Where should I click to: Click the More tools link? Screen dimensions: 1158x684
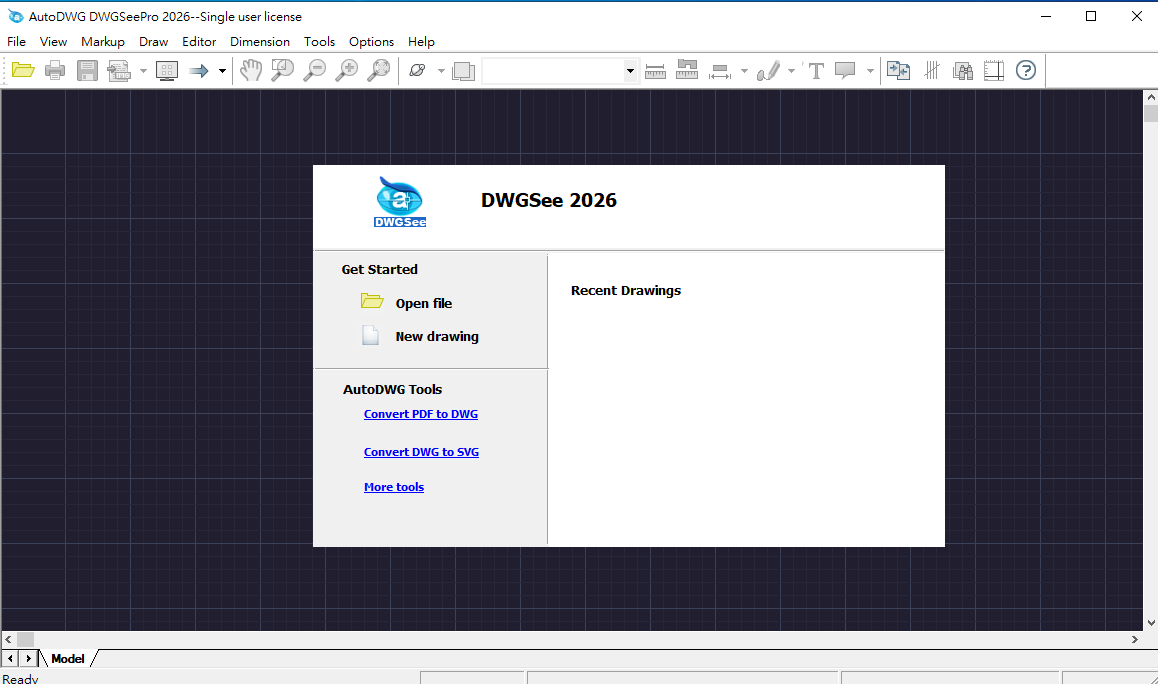tap(394, 487)
